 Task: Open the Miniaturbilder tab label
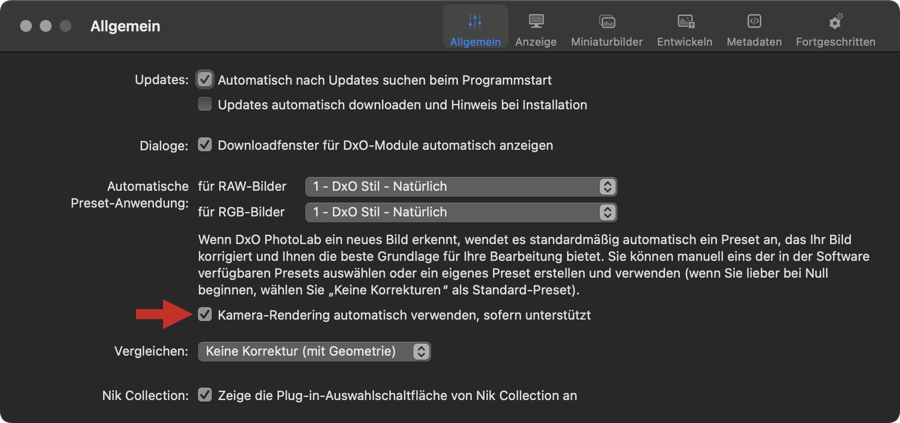point(607,42)
